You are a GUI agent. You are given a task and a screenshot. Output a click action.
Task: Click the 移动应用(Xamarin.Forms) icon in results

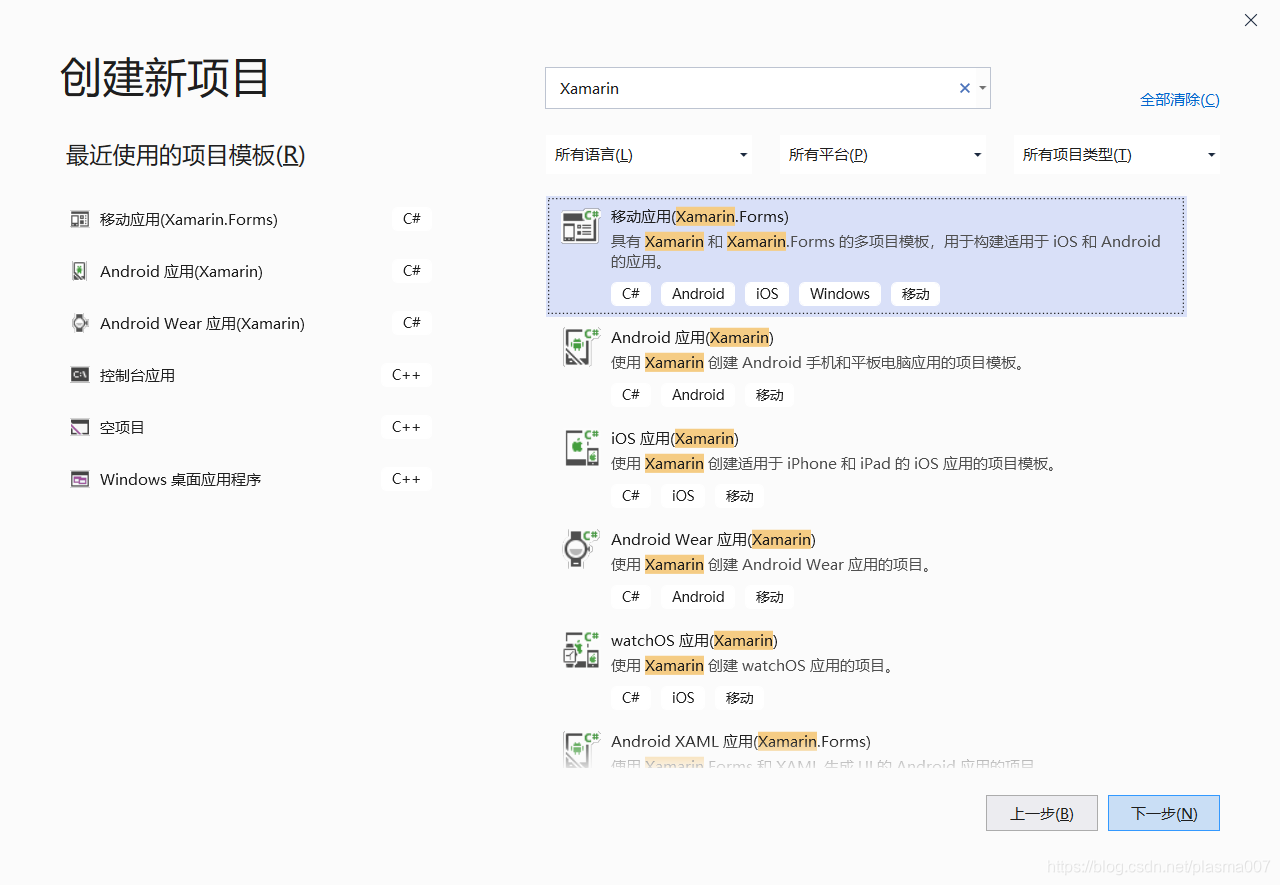tap(581, 227)
